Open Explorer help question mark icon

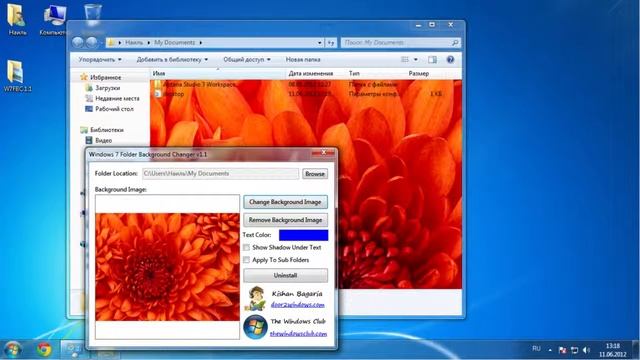tap(450, 60)
